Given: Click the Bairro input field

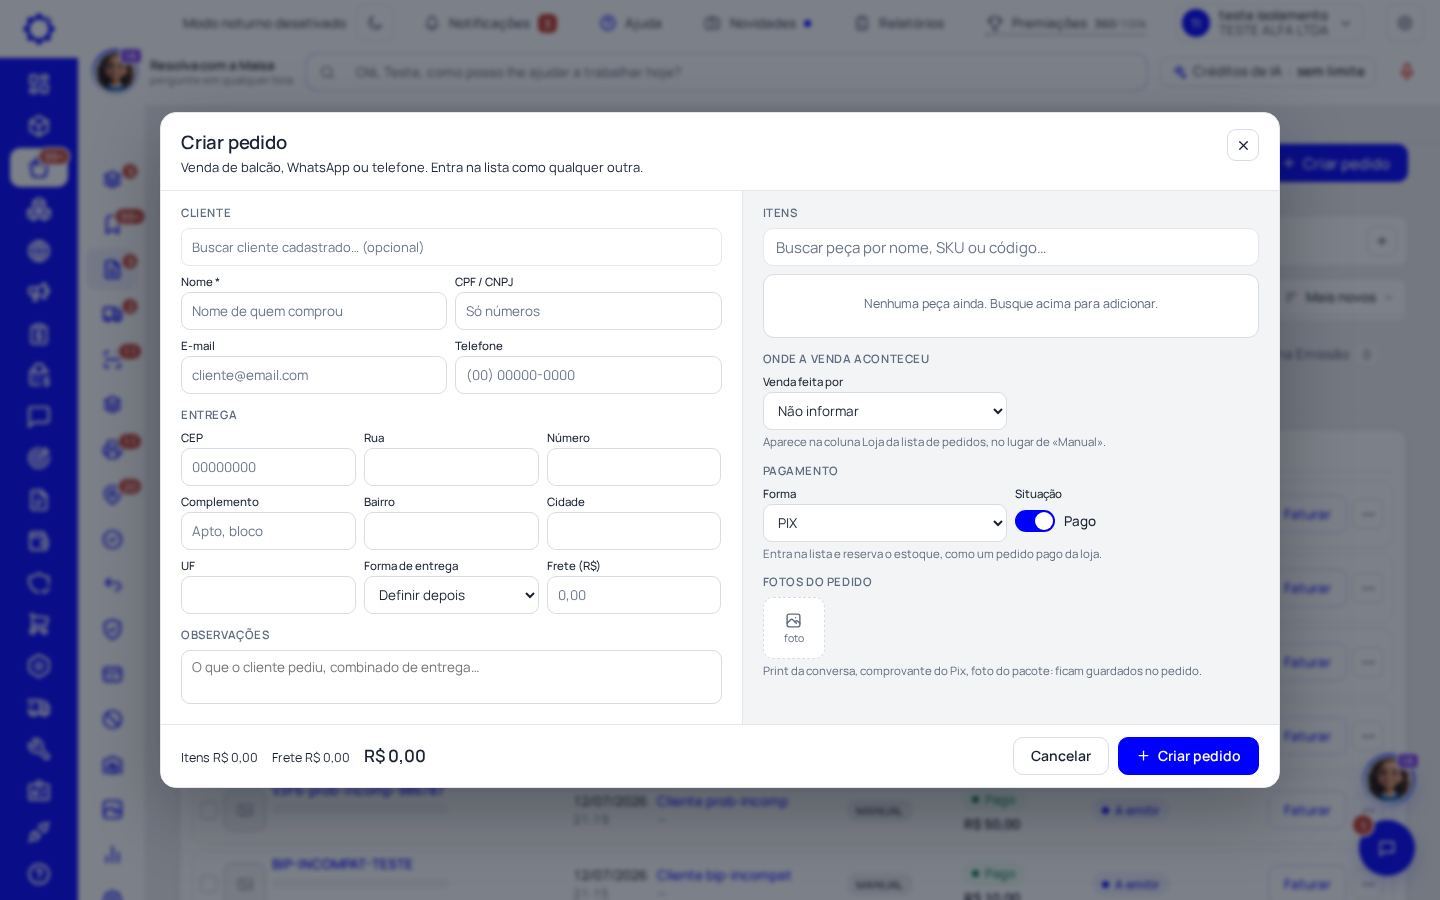Looking at the screenshot, I should pos(451,531).
